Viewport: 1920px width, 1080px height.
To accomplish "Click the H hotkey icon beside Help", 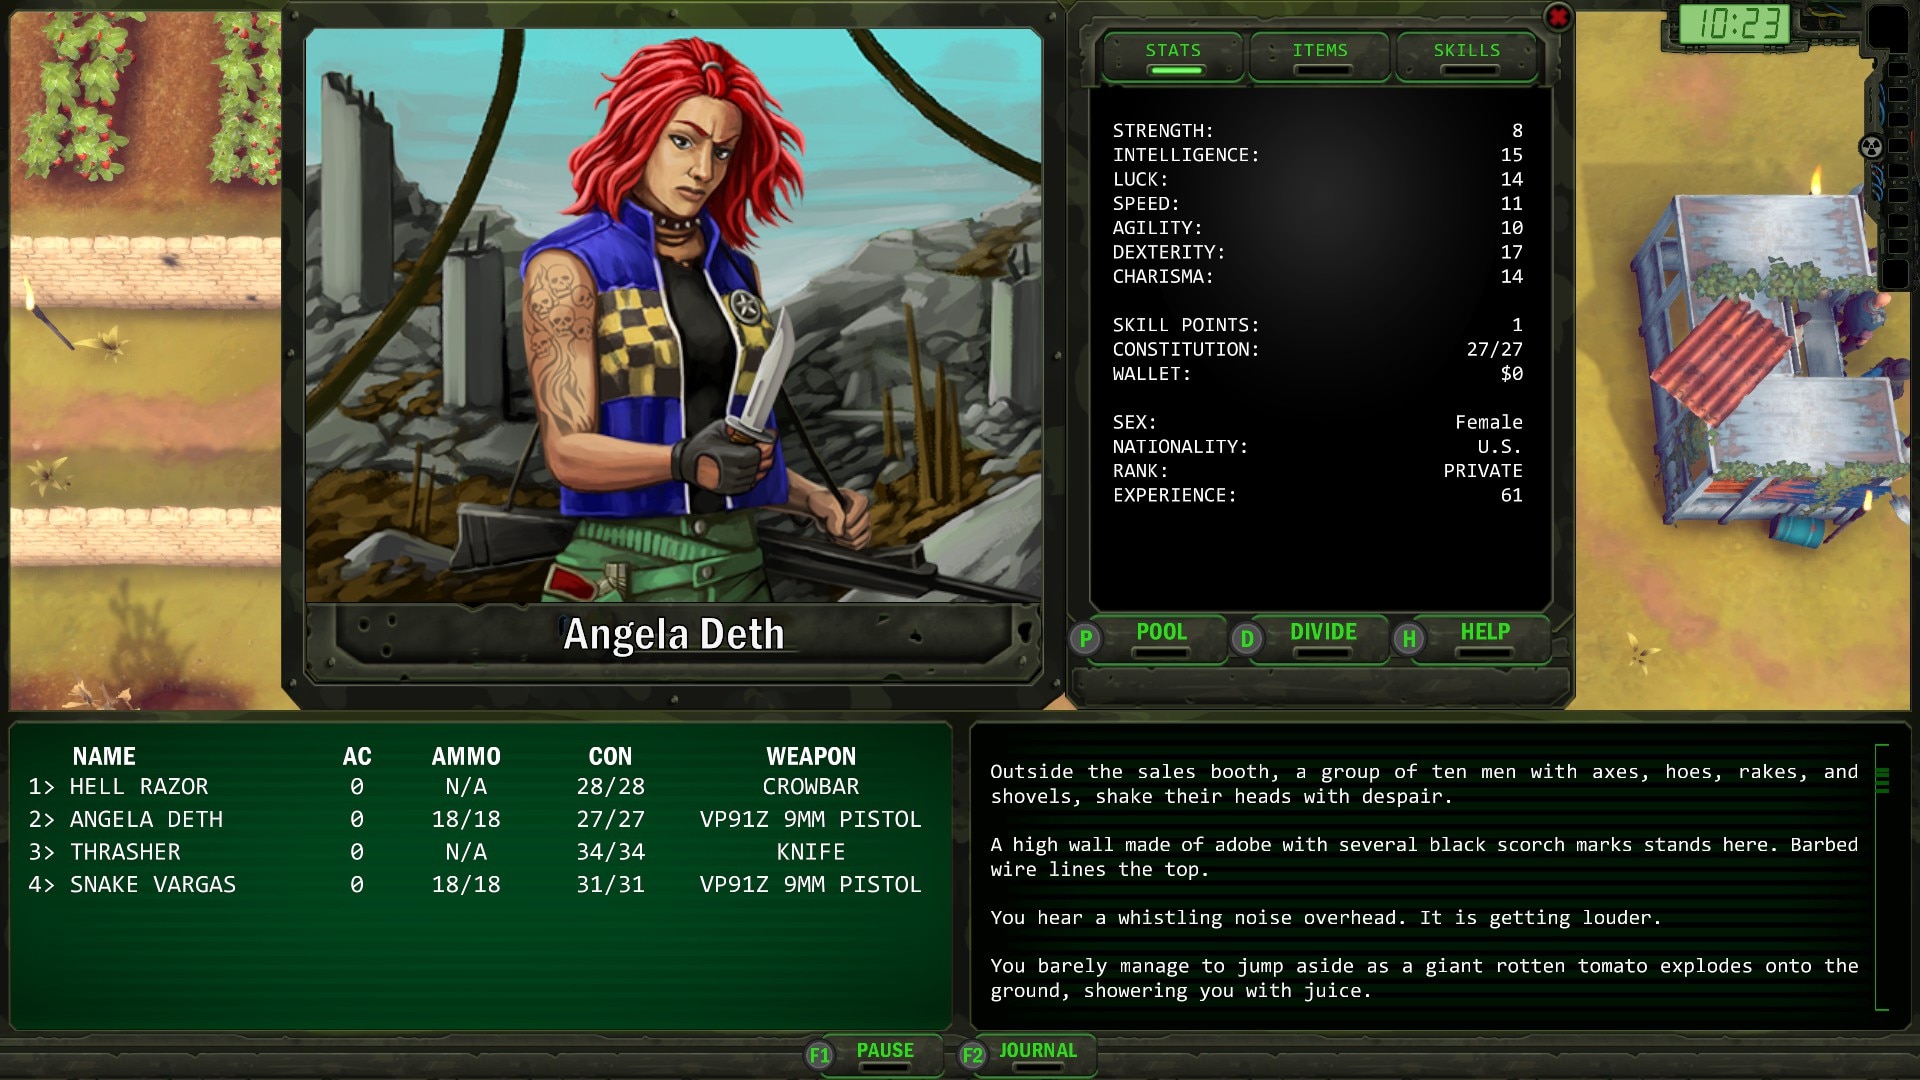I will point(1409,639).
